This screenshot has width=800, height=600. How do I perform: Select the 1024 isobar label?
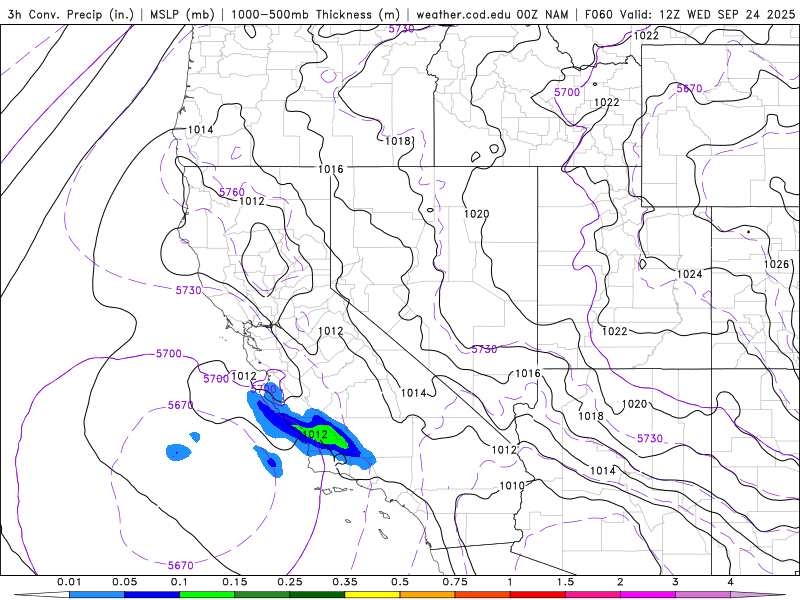point(690,274)
